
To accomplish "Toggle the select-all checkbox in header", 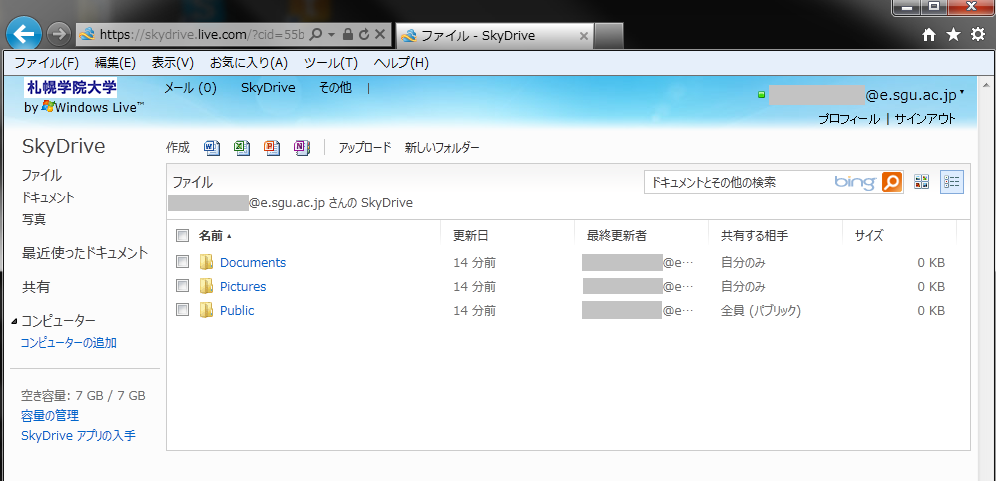I will pyautogui.click(x=182, y=236).
